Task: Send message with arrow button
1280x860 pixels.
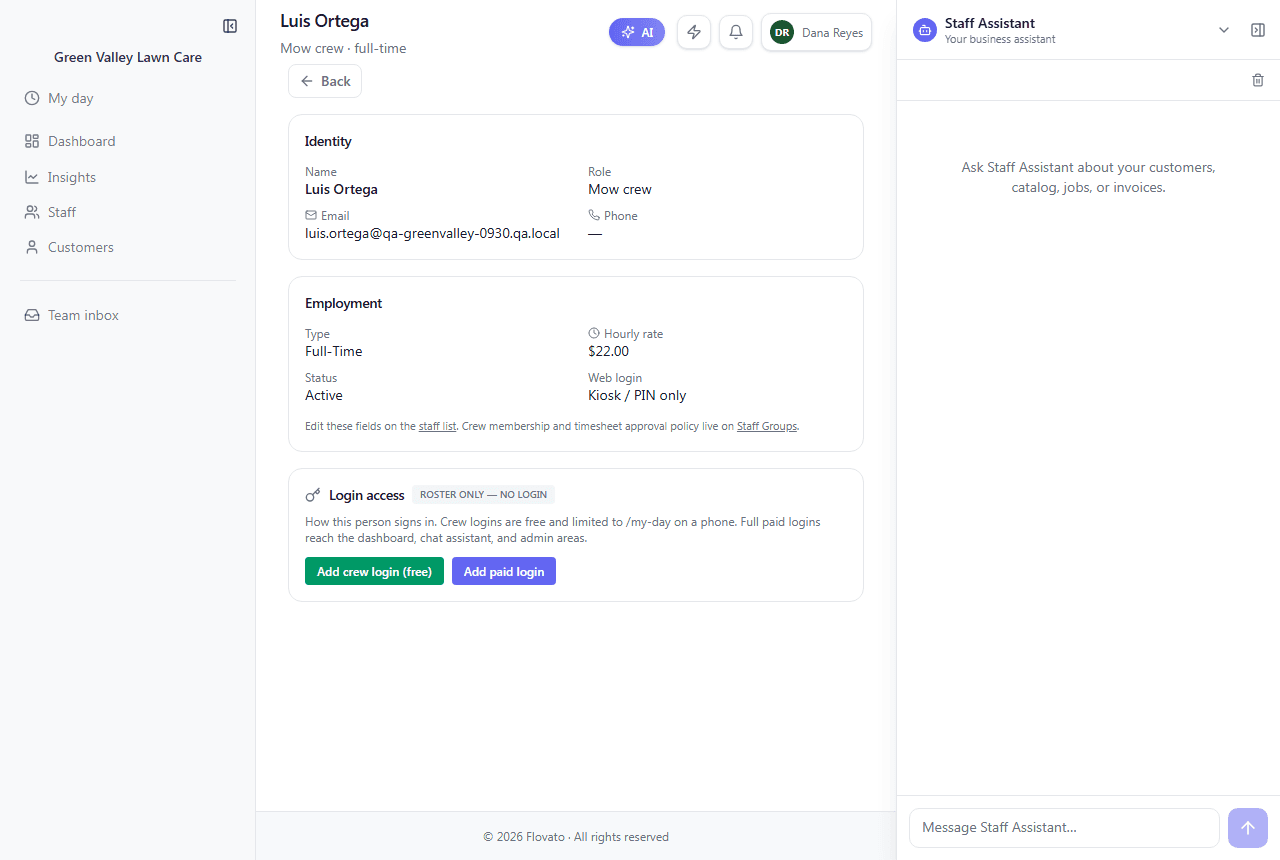Action: click(1248, 828)
